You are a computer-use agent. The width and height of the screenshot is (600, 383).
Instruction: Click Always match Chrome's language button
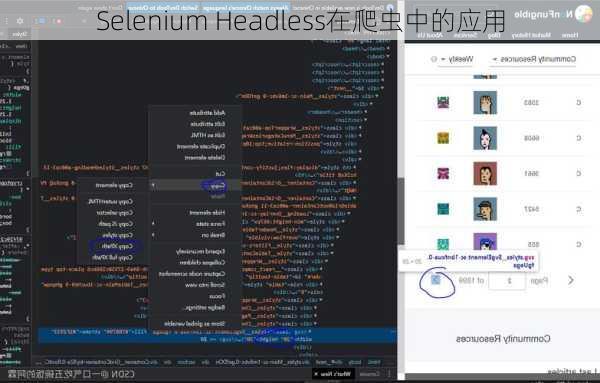(245, 8)
